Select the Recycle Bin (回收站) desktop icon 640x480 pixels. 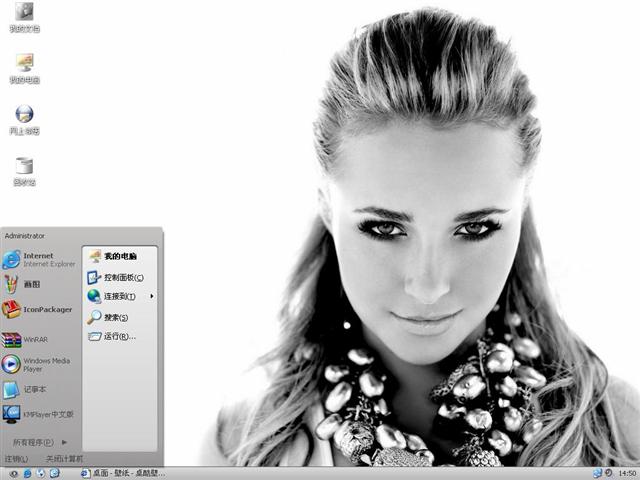click(24, 171)
